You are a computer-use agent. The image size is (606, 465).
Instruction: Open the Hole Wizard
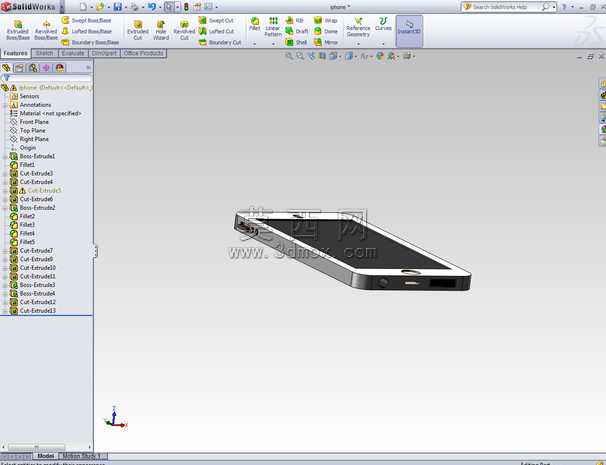point(161,30)
